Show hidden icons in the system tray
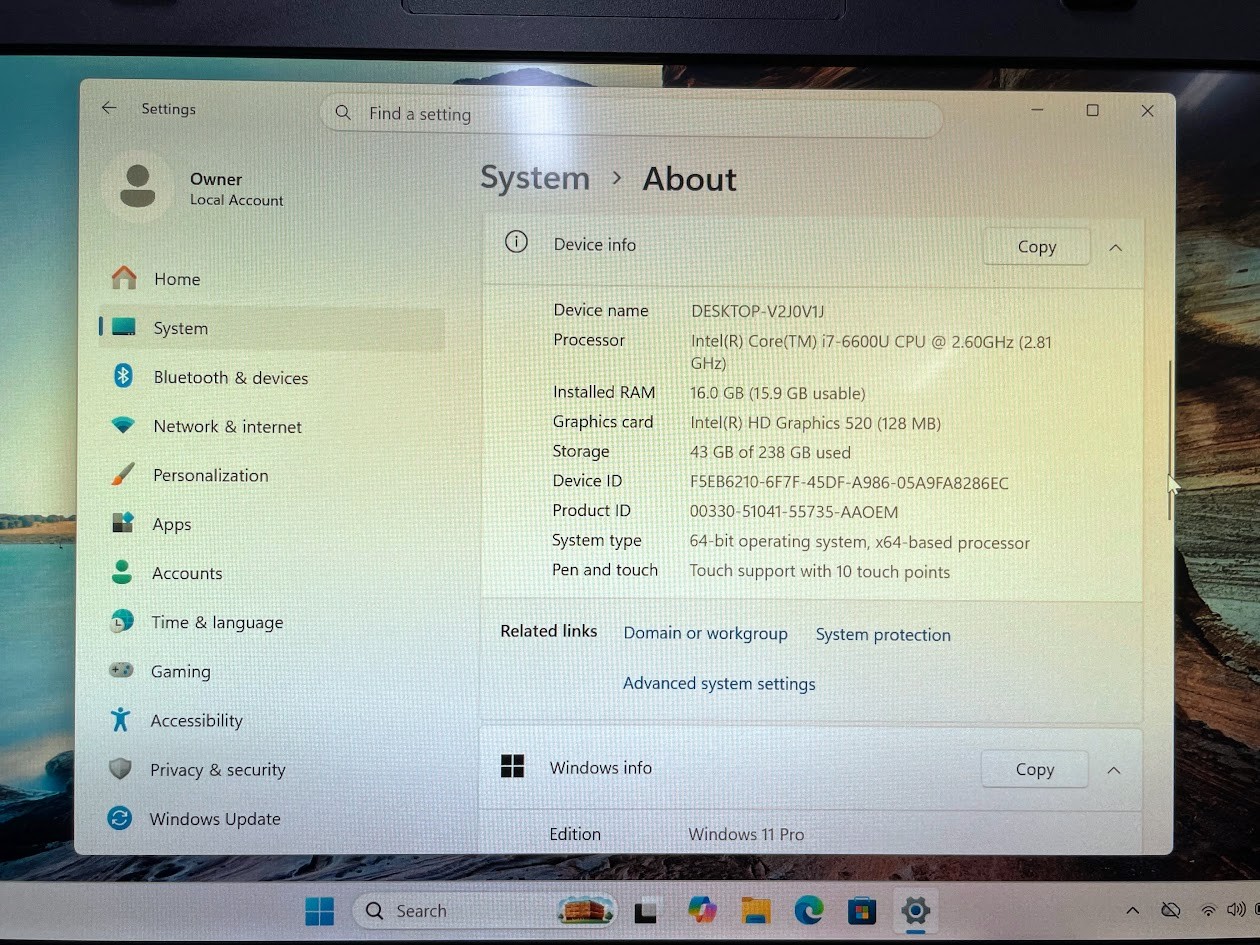 point(1132,910)
